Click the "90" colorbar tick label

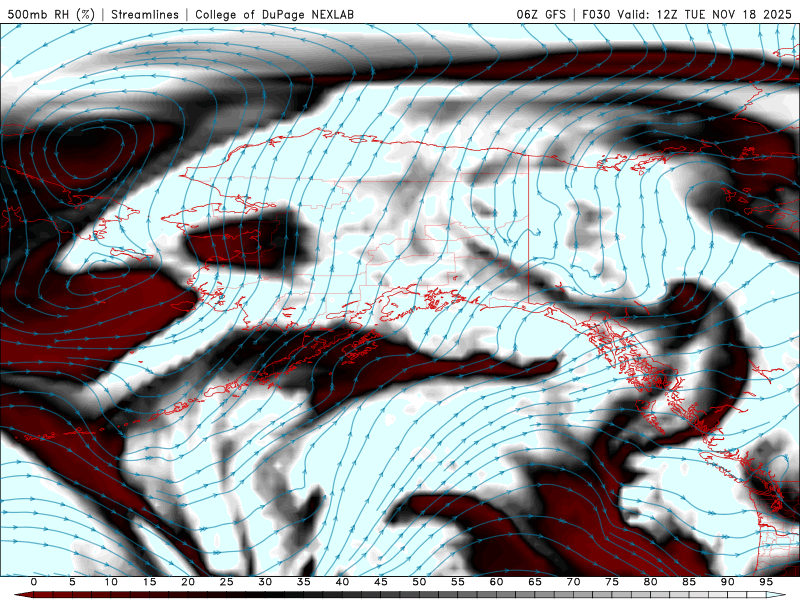click(728, 582)
